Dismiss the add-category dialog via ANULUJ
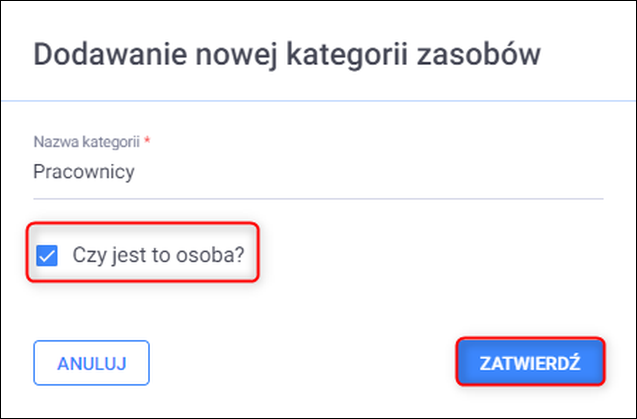This screenshot has width=637, height=419. point(91,363)
